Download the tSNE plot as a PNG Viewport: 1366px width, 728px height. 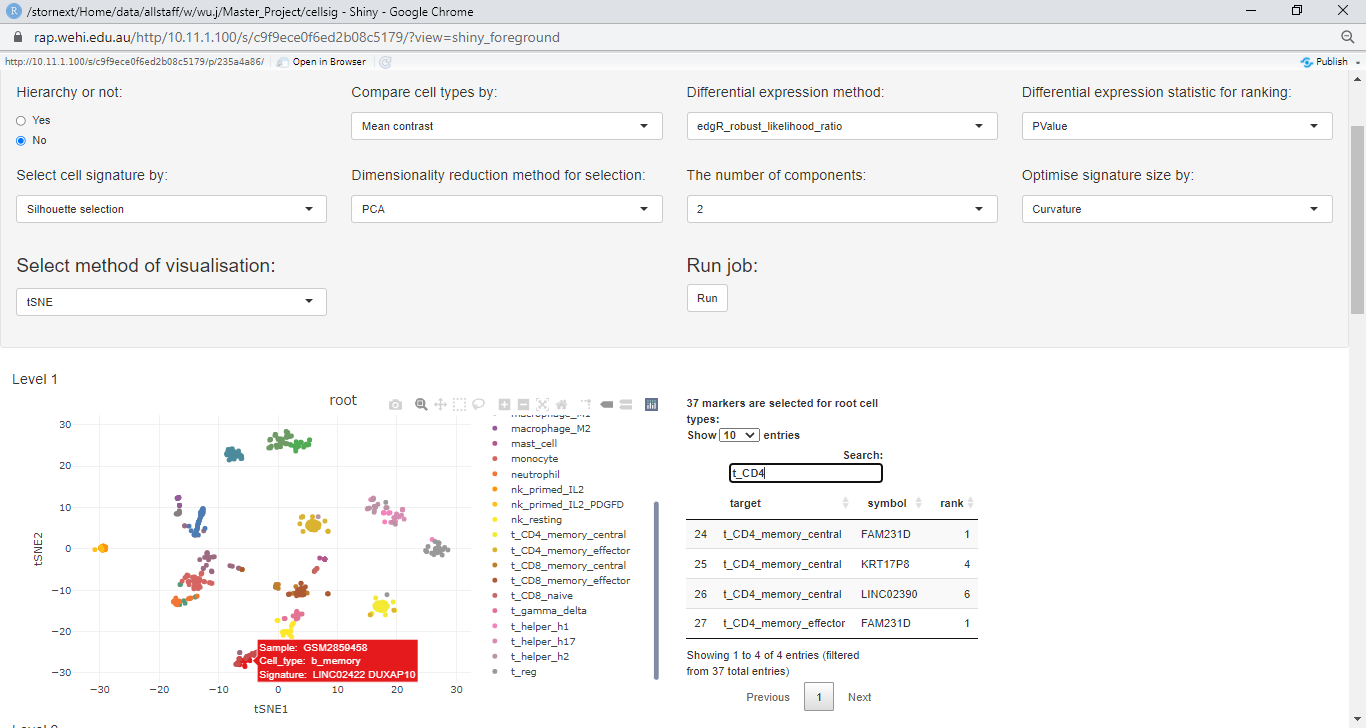click(x=395, y=404)
